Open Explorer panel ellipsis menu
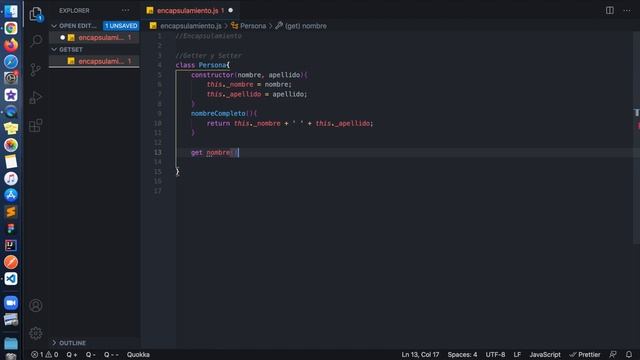This screenshot has height=360, width=640. pyautogui.click(x=126, y=10)
